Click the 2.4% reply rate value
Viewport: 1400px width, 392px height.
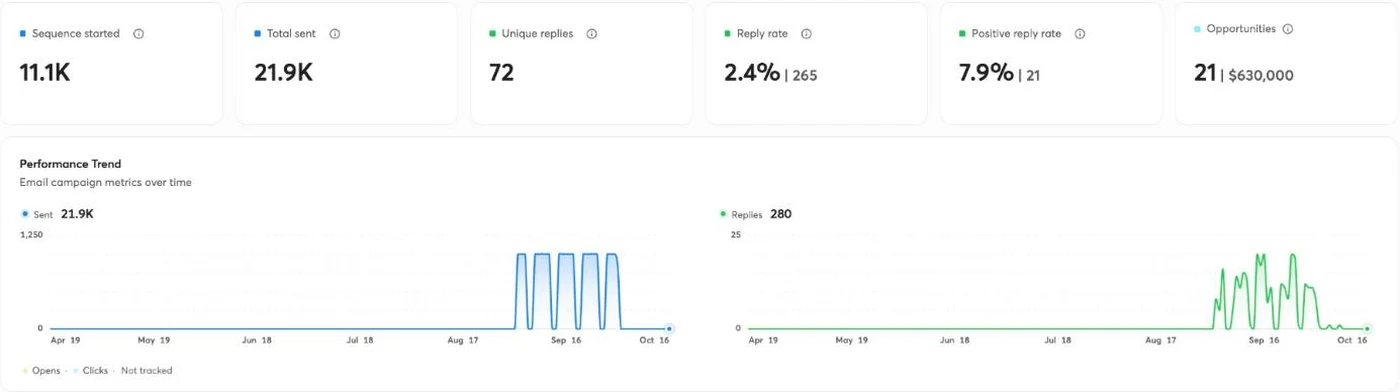752,73
